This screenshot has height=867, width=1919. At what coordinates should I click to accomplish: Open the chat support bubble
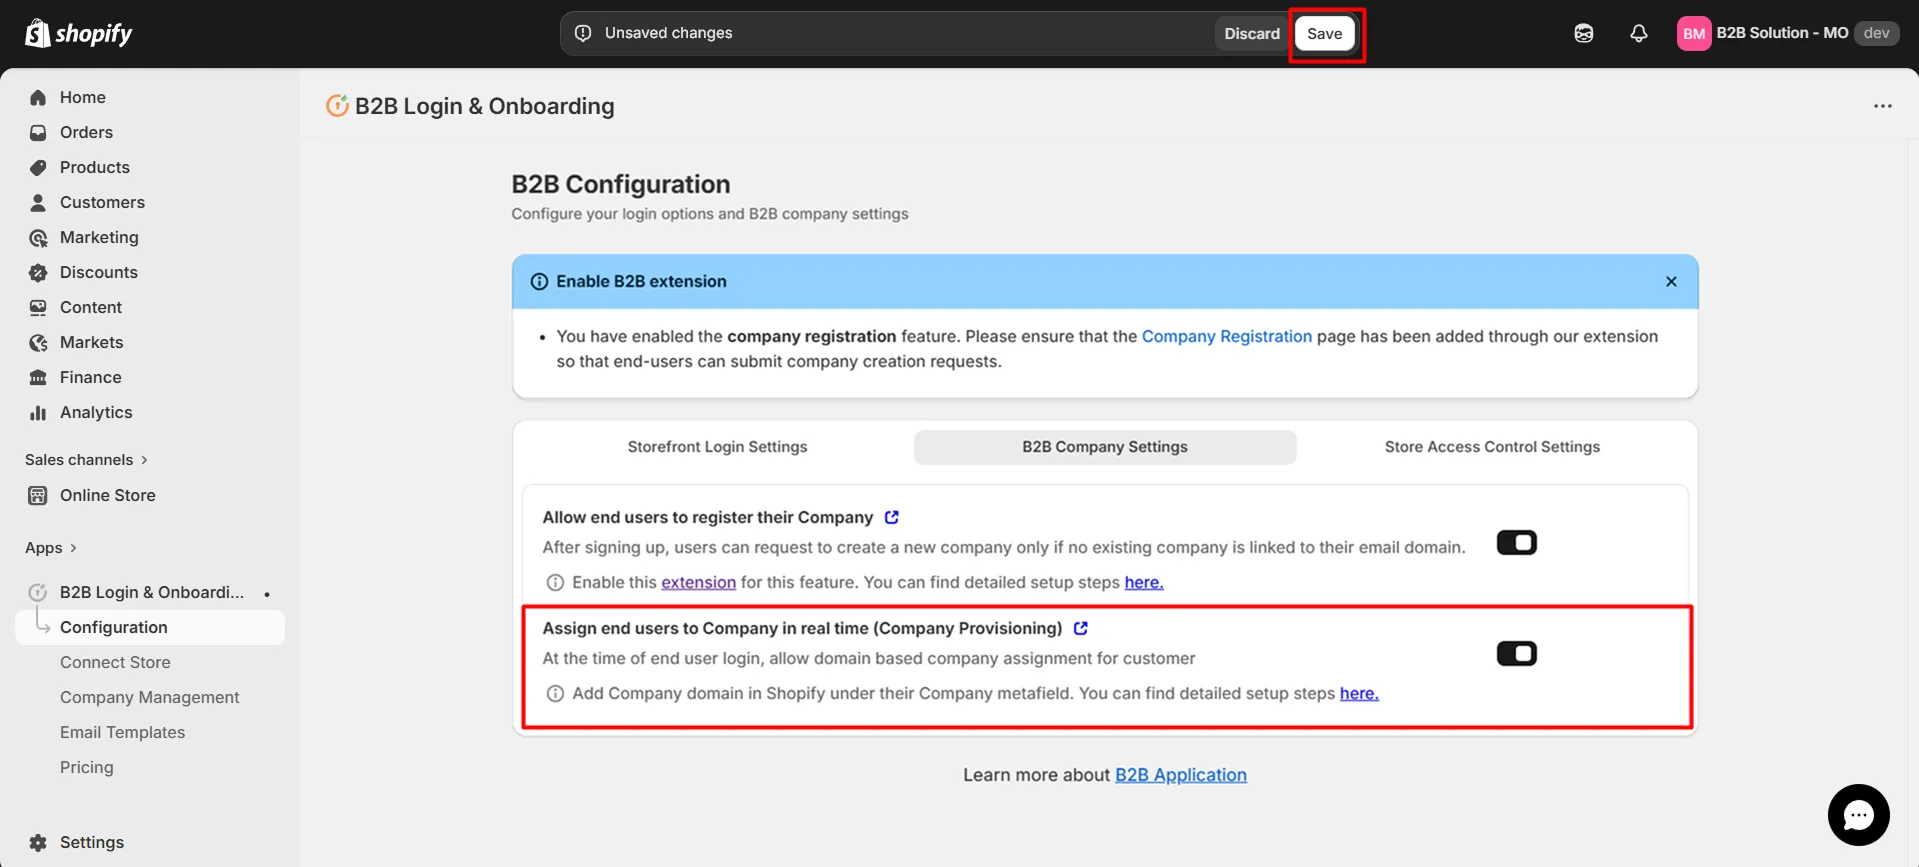(x=1858, y=815)
